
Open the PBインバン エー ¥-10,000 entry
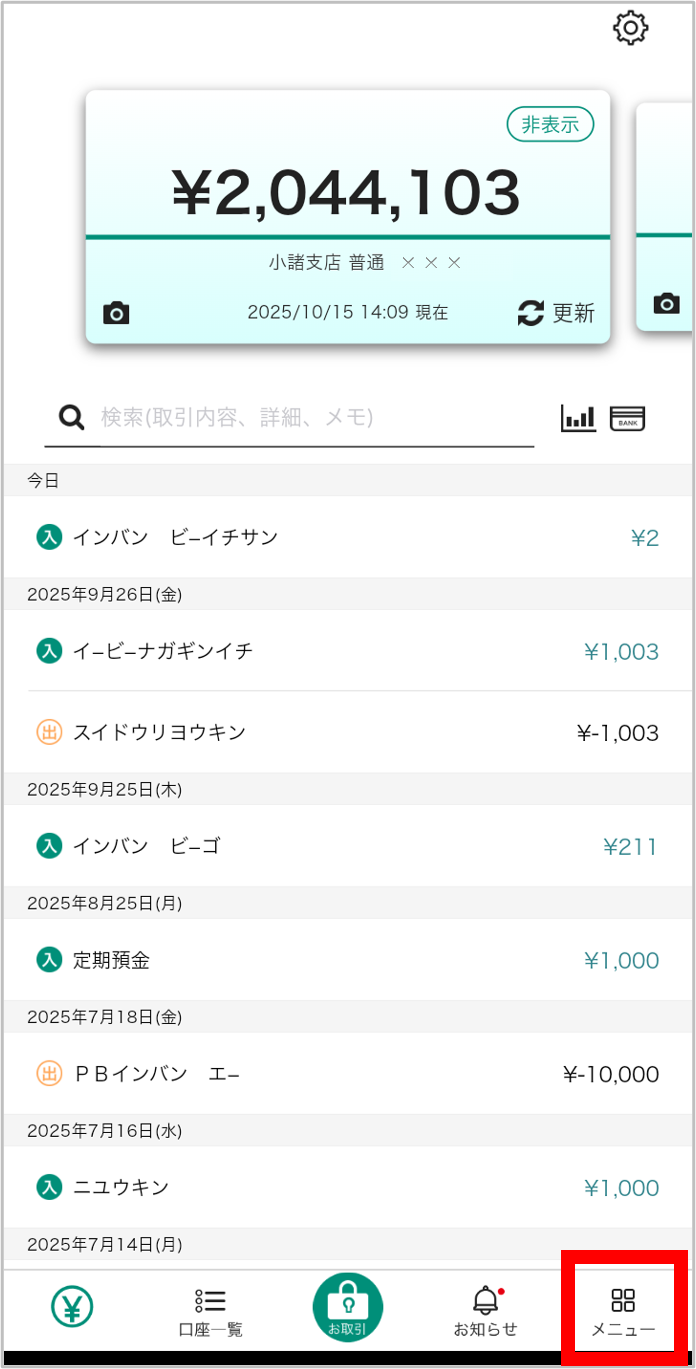[x=348, y=1075]
